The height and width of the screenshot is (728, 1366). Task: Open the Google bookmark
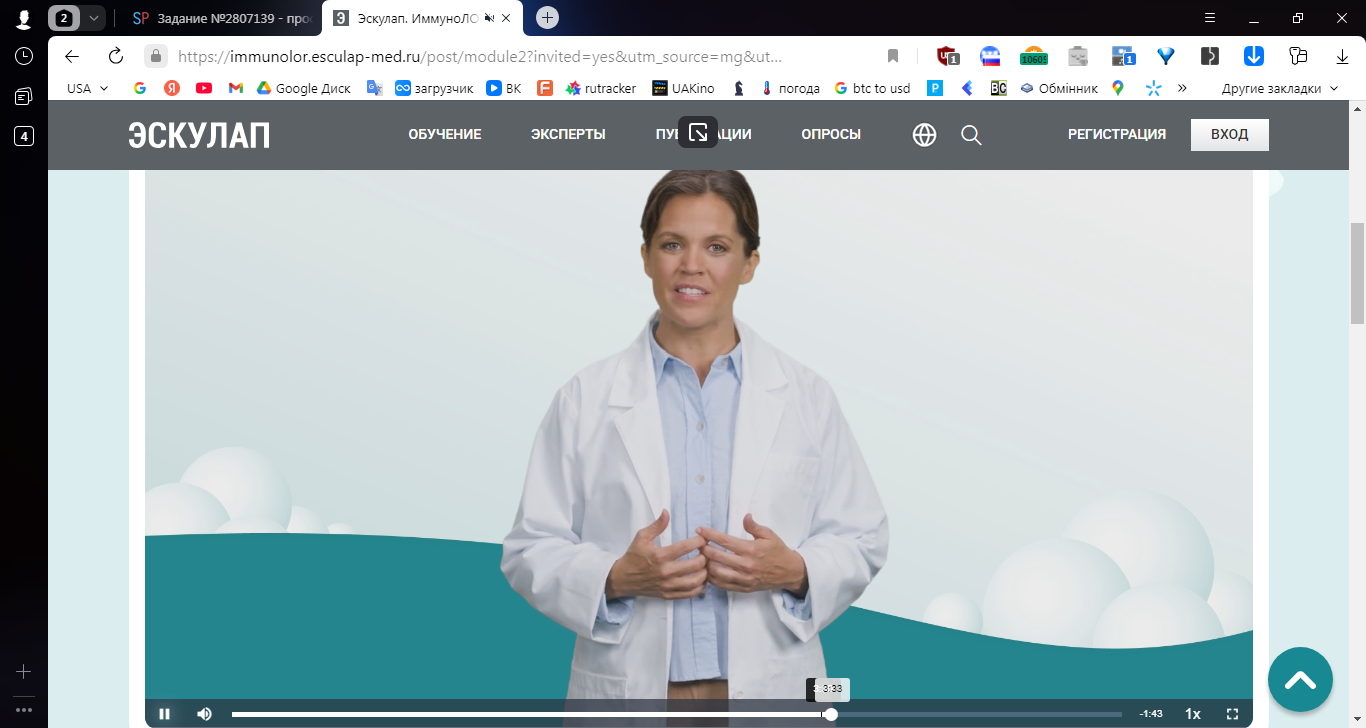tap(140, 88)
